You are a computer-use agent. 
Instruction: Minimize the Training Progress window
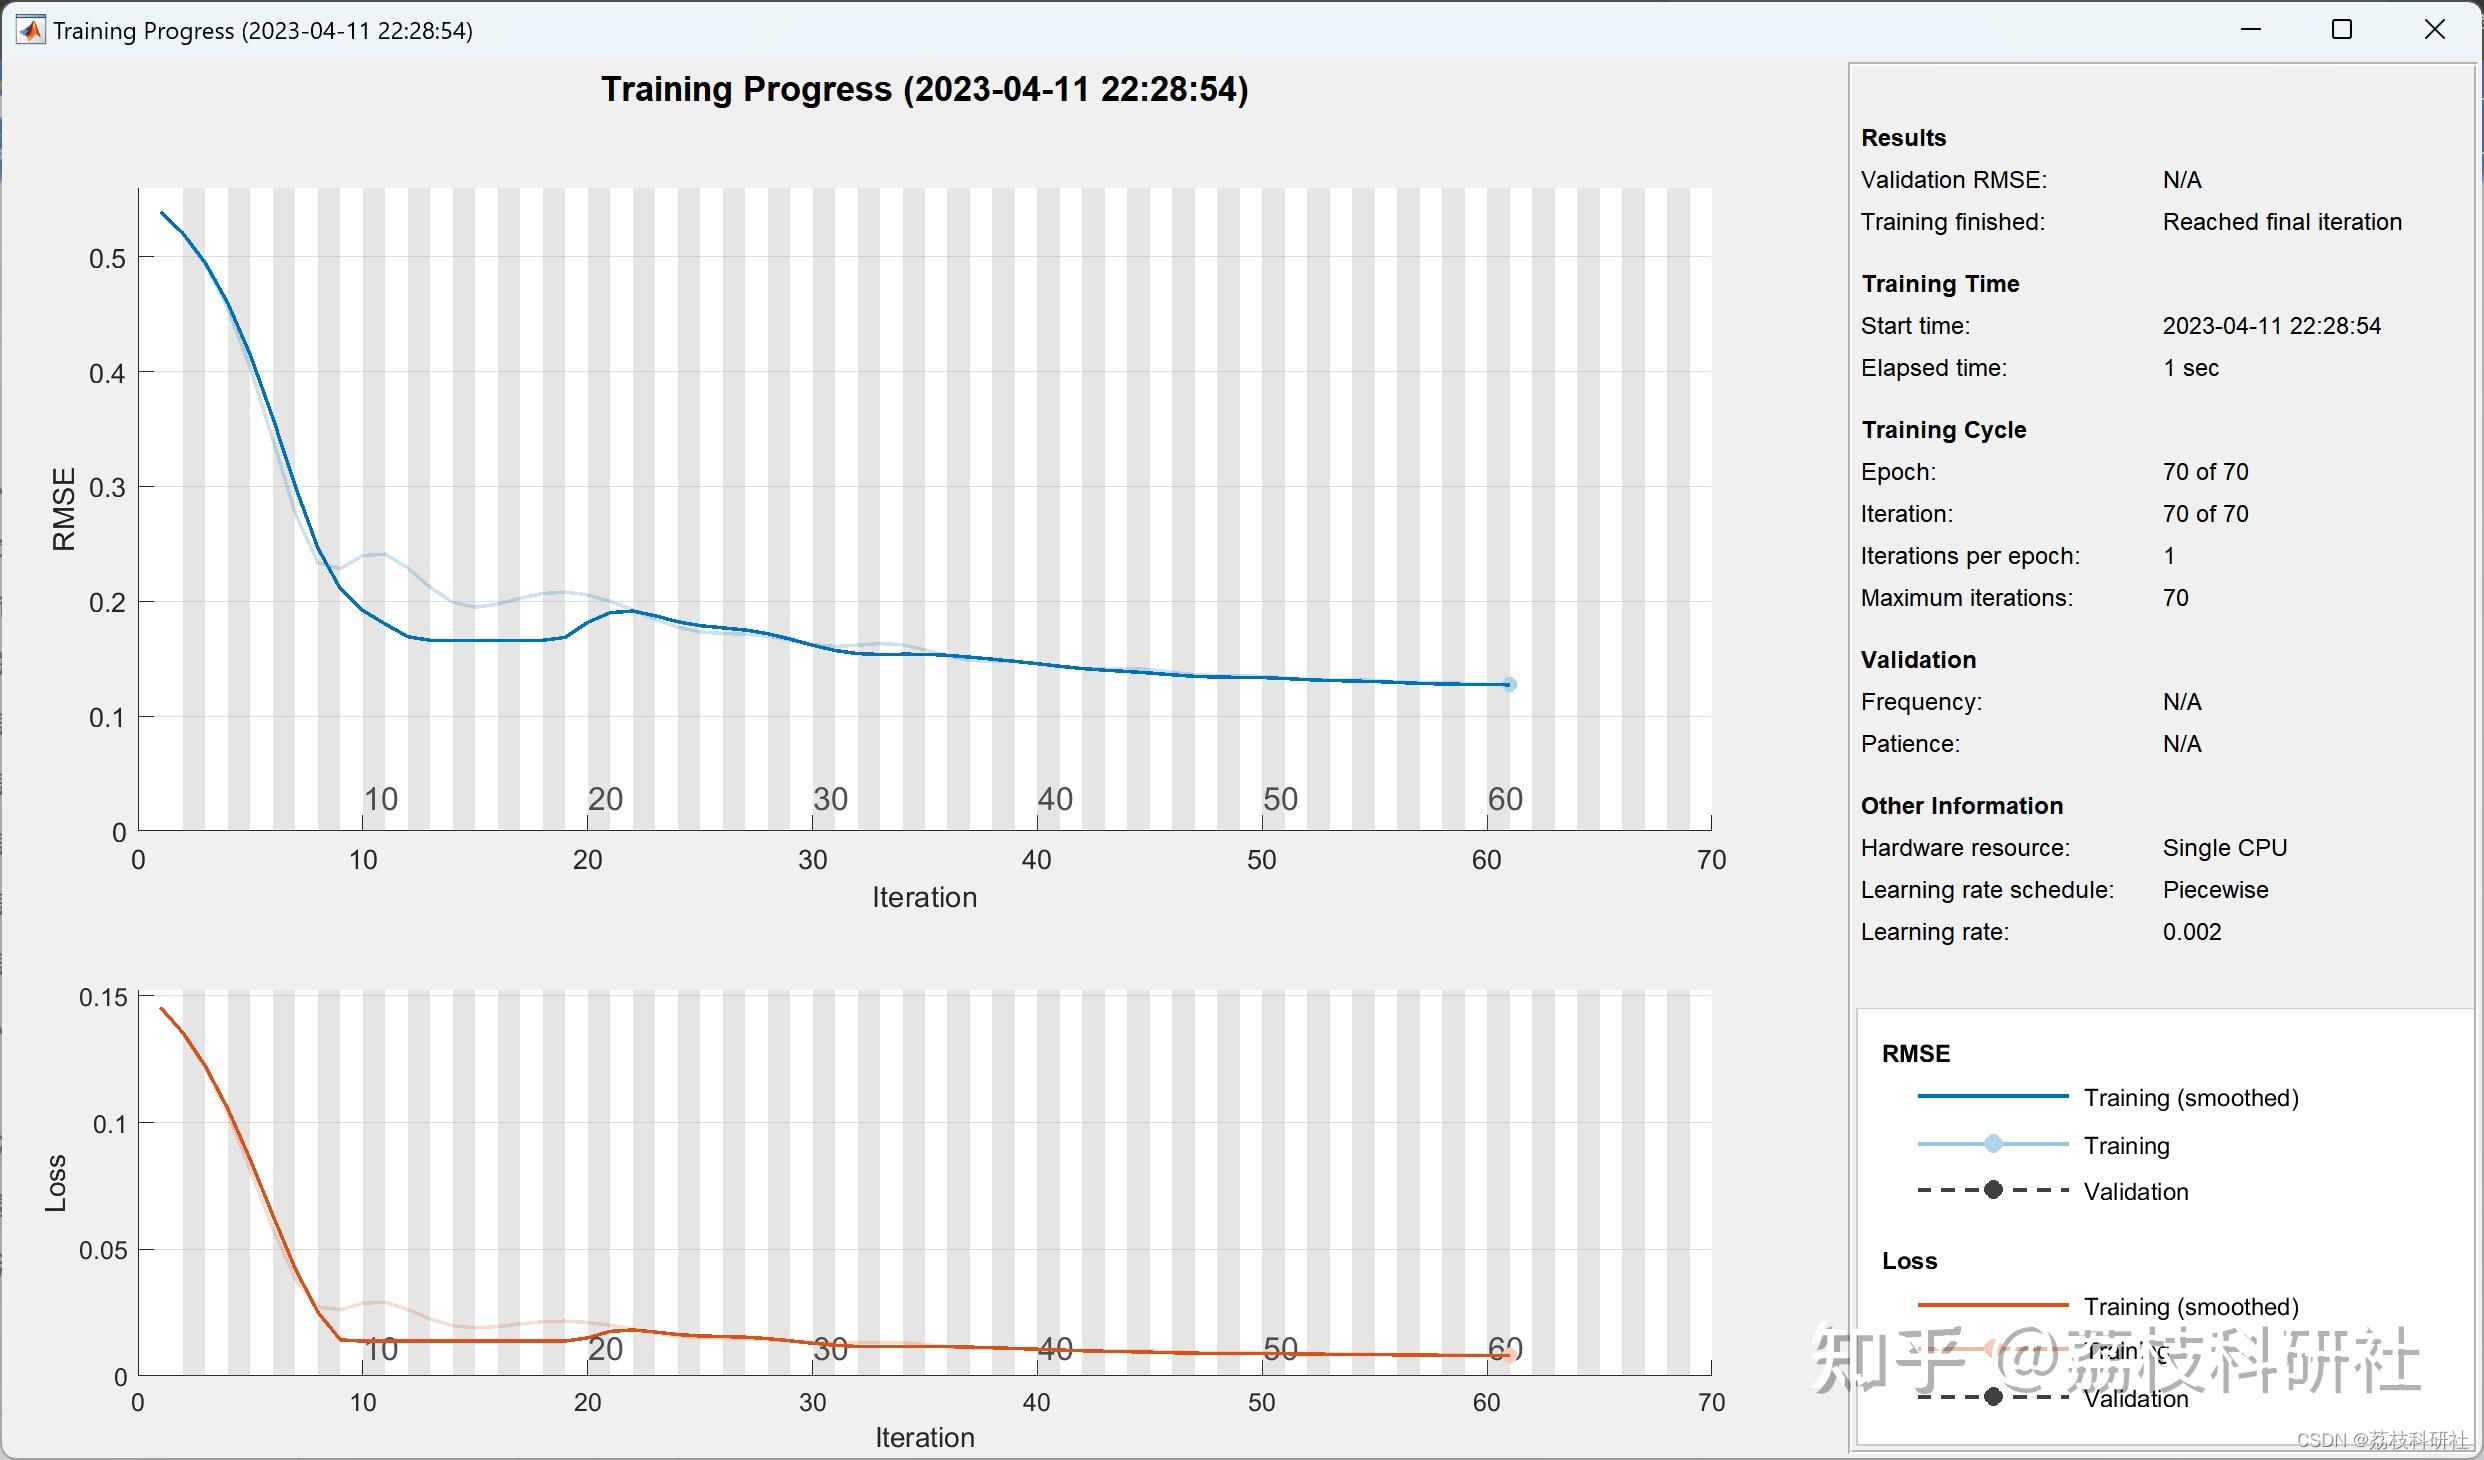click(2251, 30)
